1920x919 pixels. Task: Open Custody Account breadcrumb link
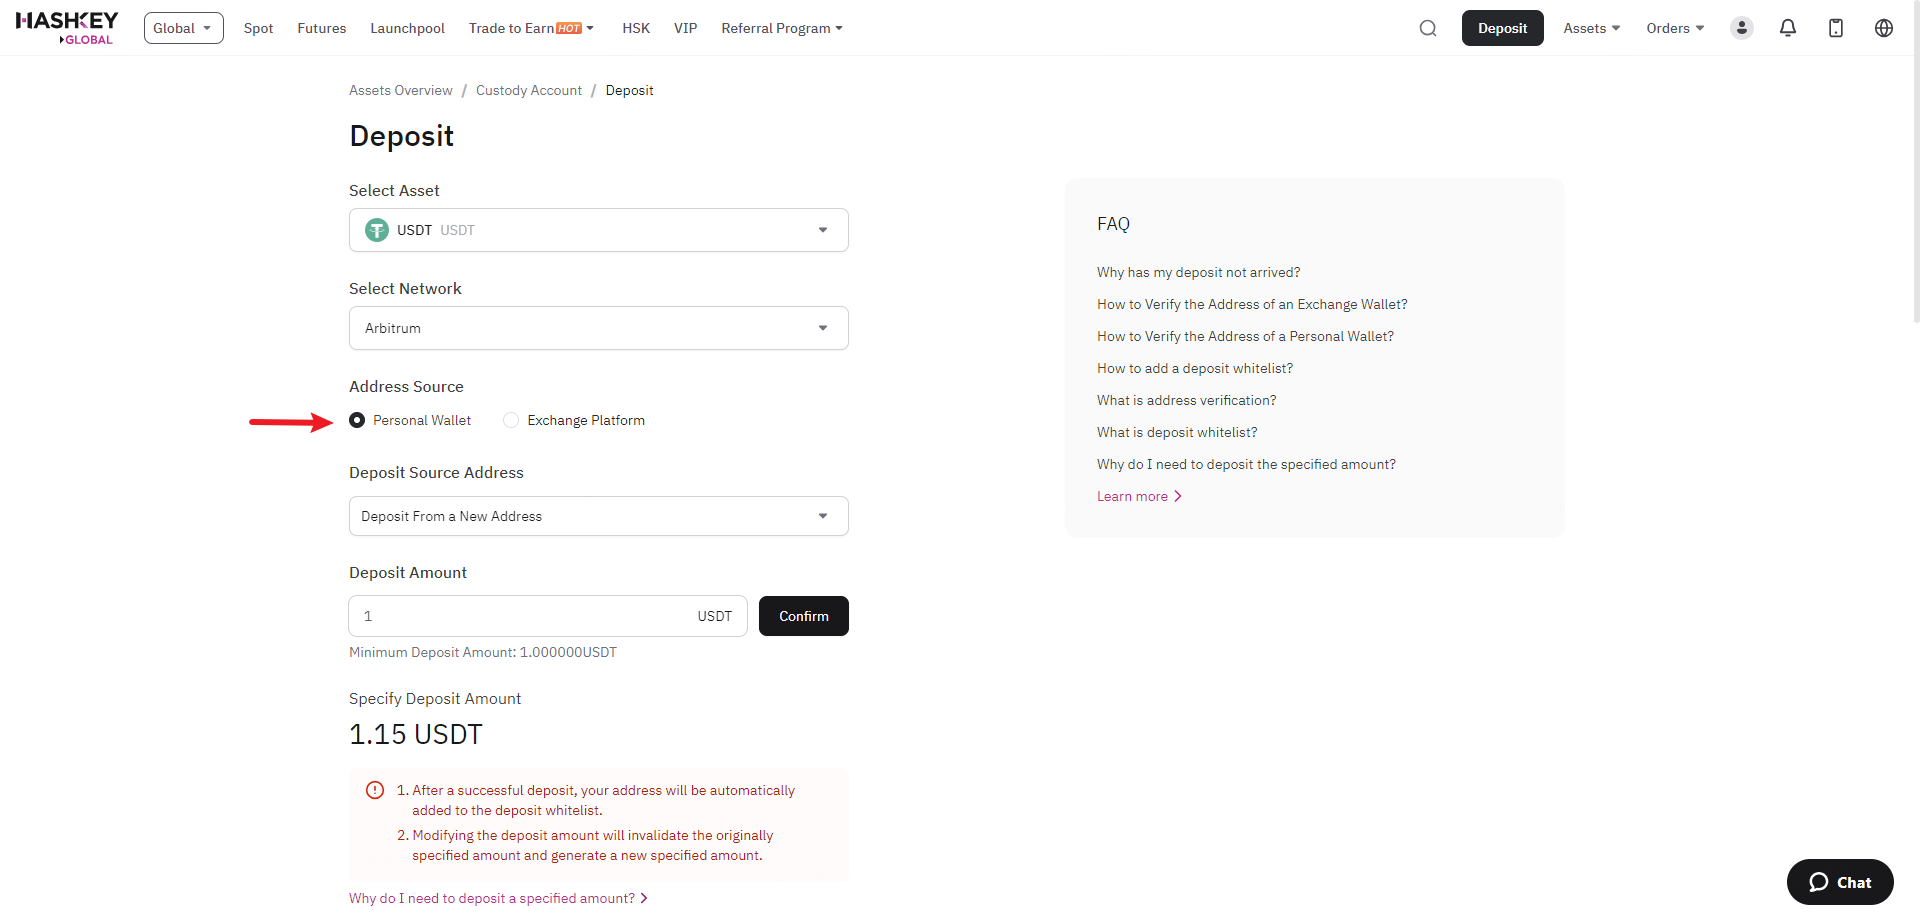pyautogui.click(x=528, y=90)
